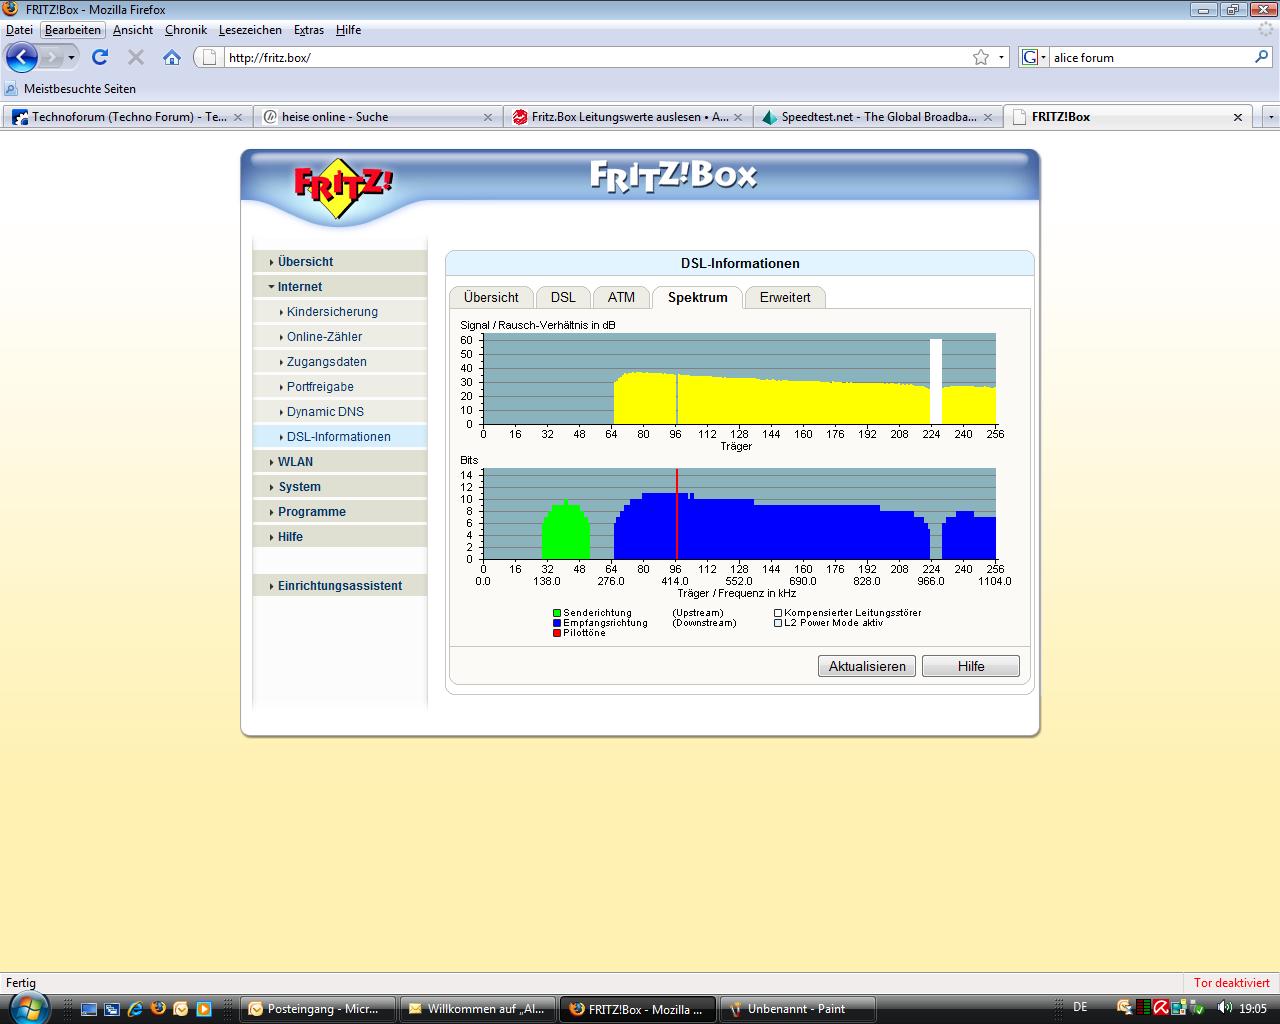Viewport: 1280px width, 1024px height.
Task: Switch to the ATM tab
Action: (621, 297)
